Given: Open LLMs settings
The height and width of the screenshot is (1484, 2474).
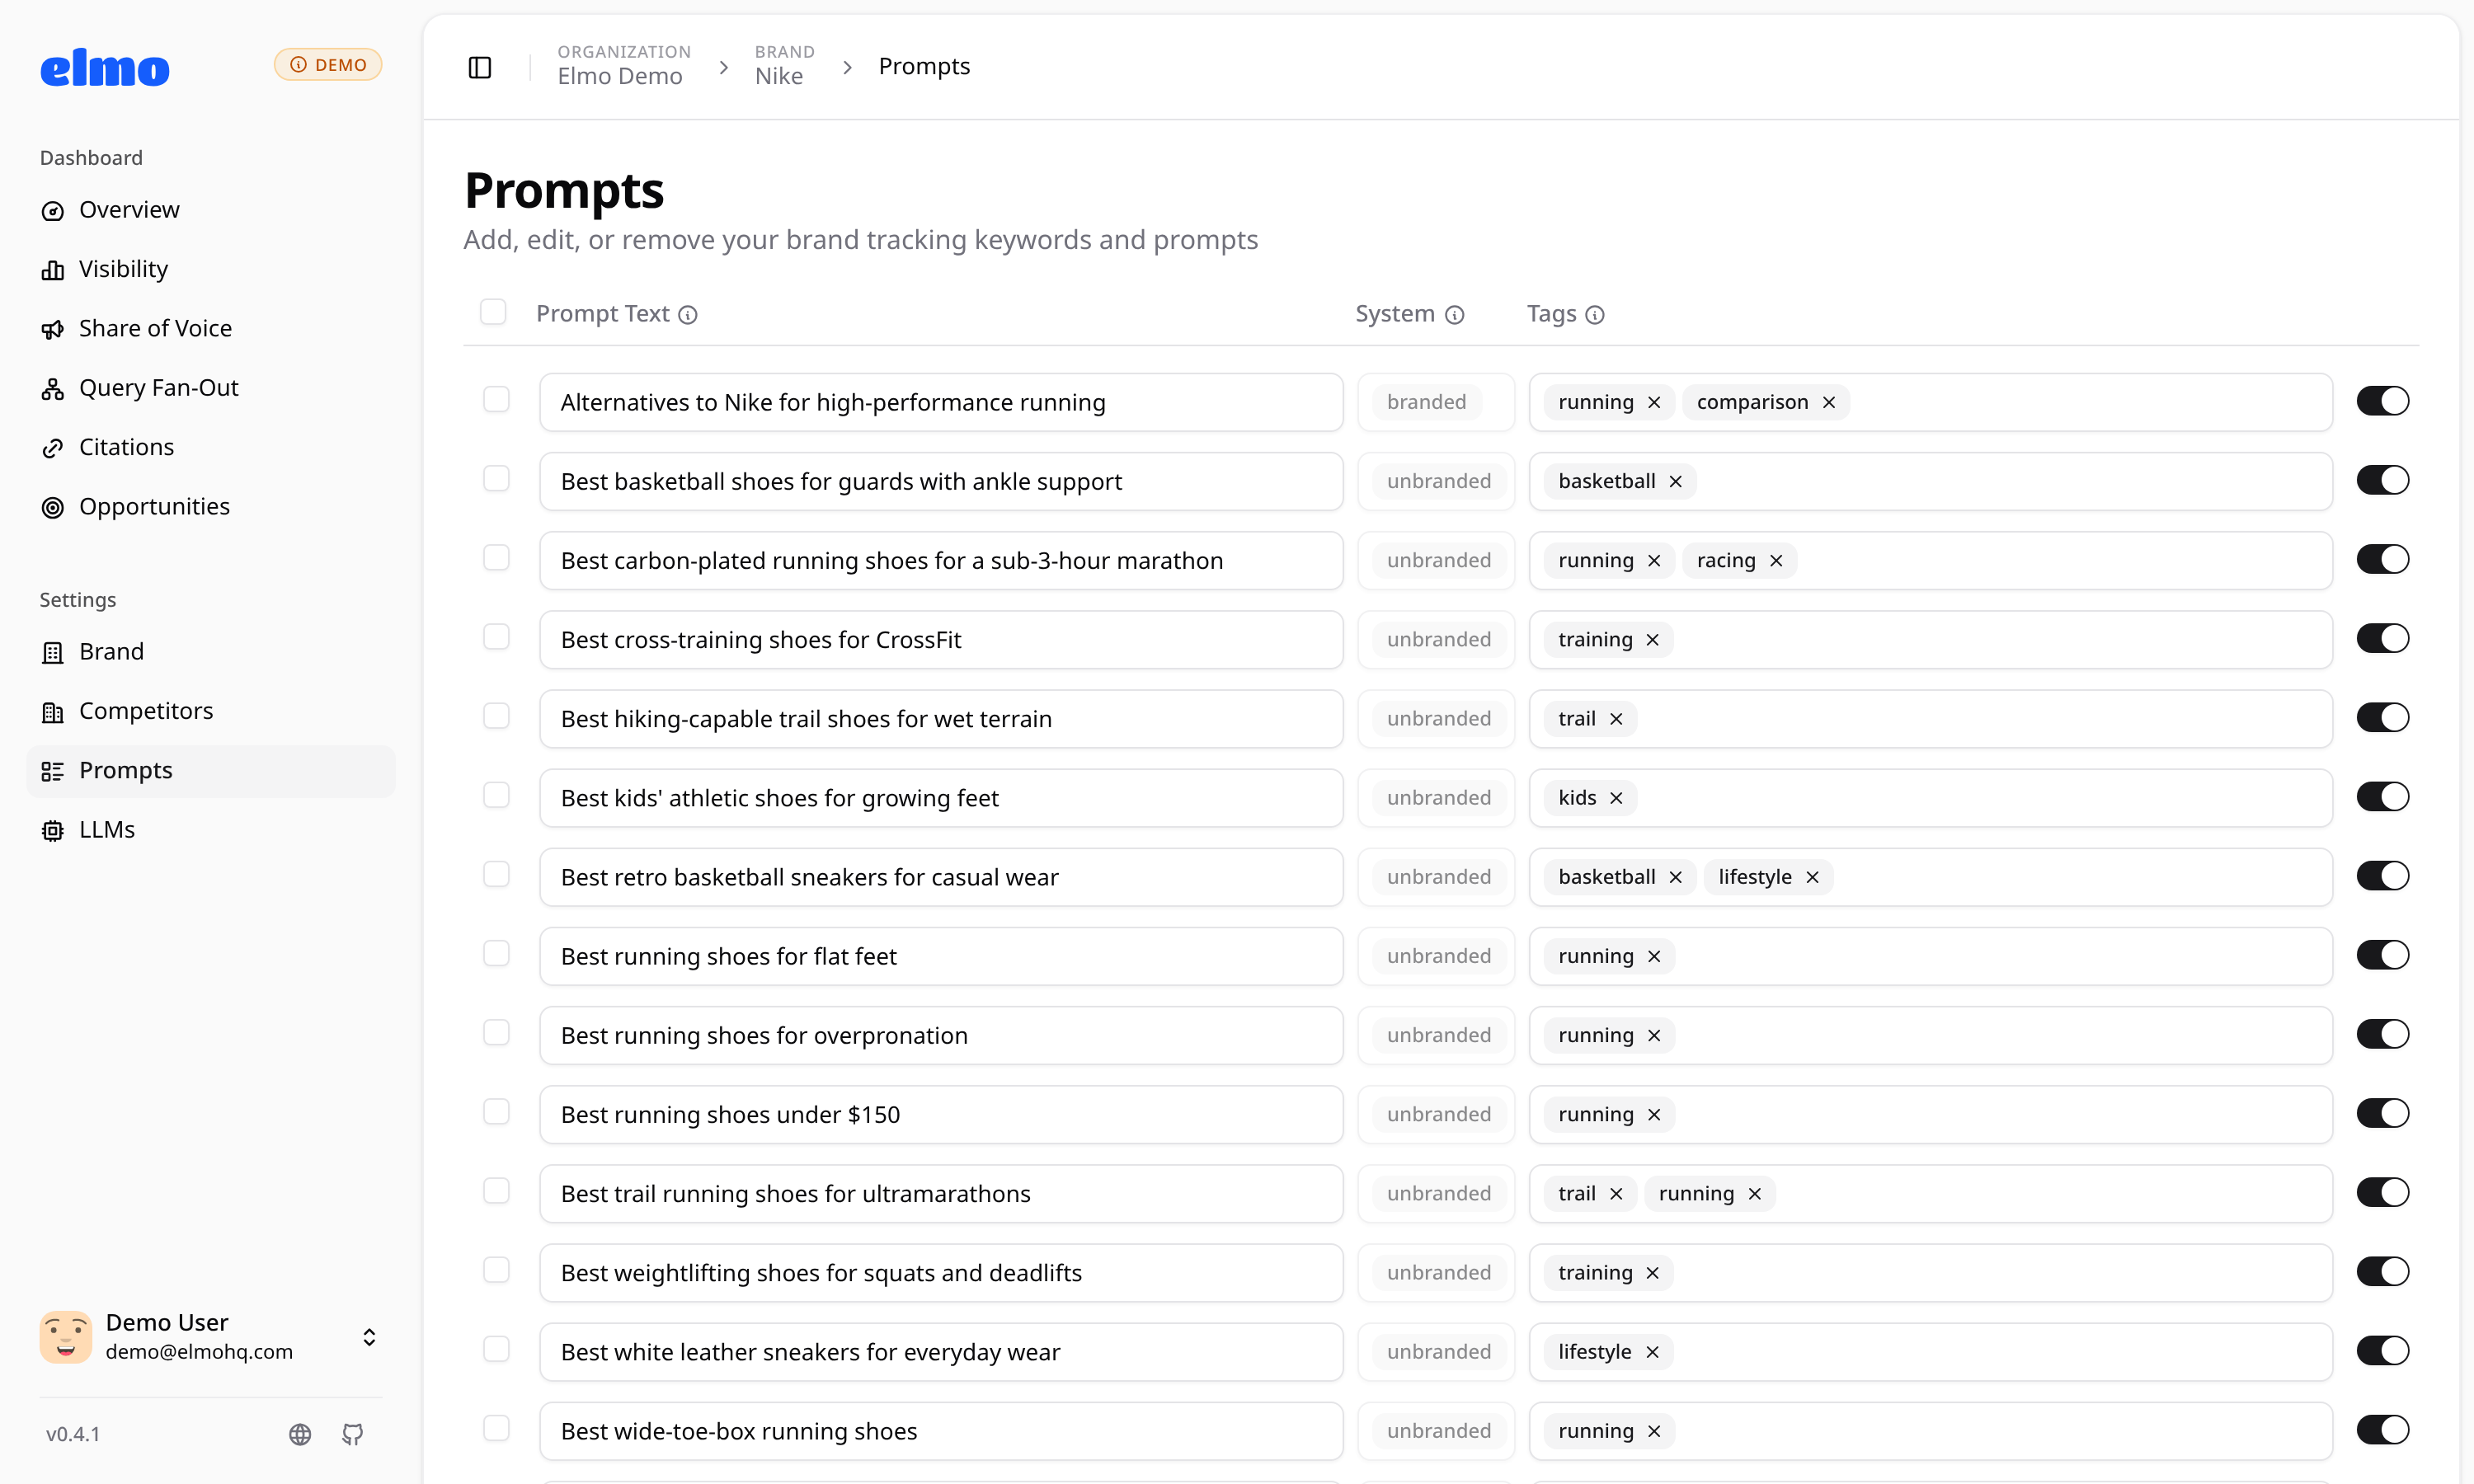Looking at the screenshot, I should tap(211, 830).
